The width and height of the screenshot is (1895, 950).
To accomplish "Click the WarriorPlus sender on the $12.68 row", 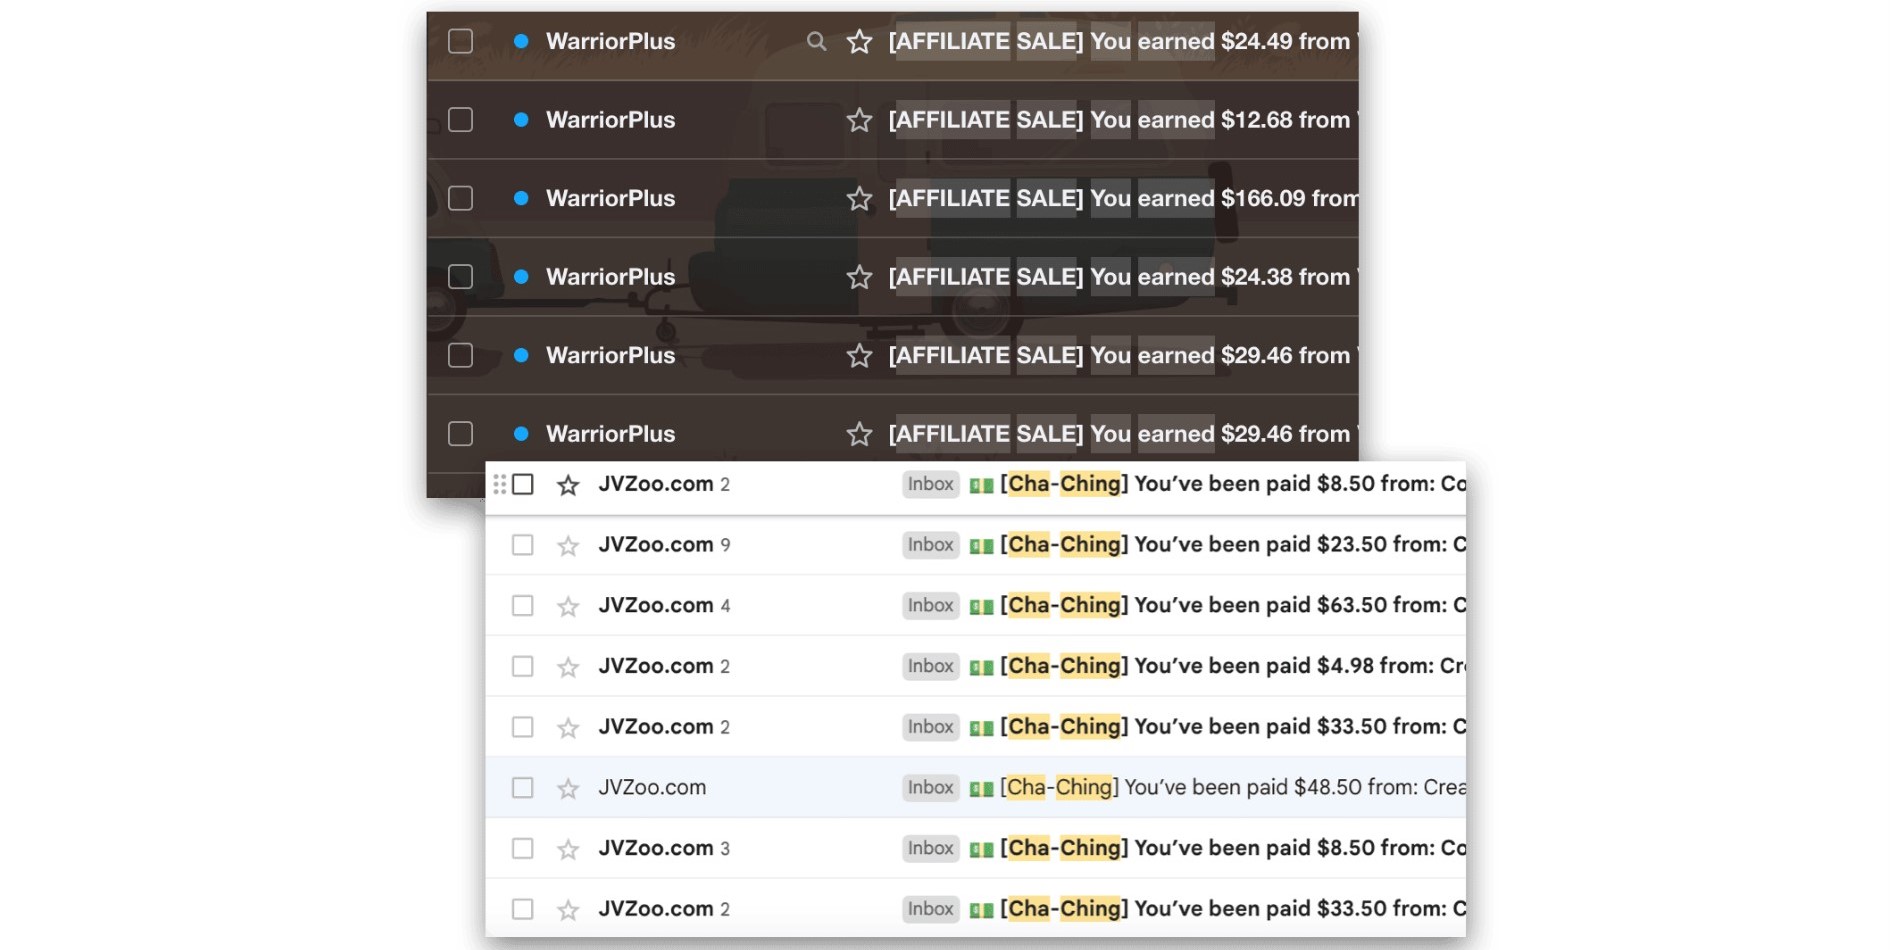I will tap(611, 120).
